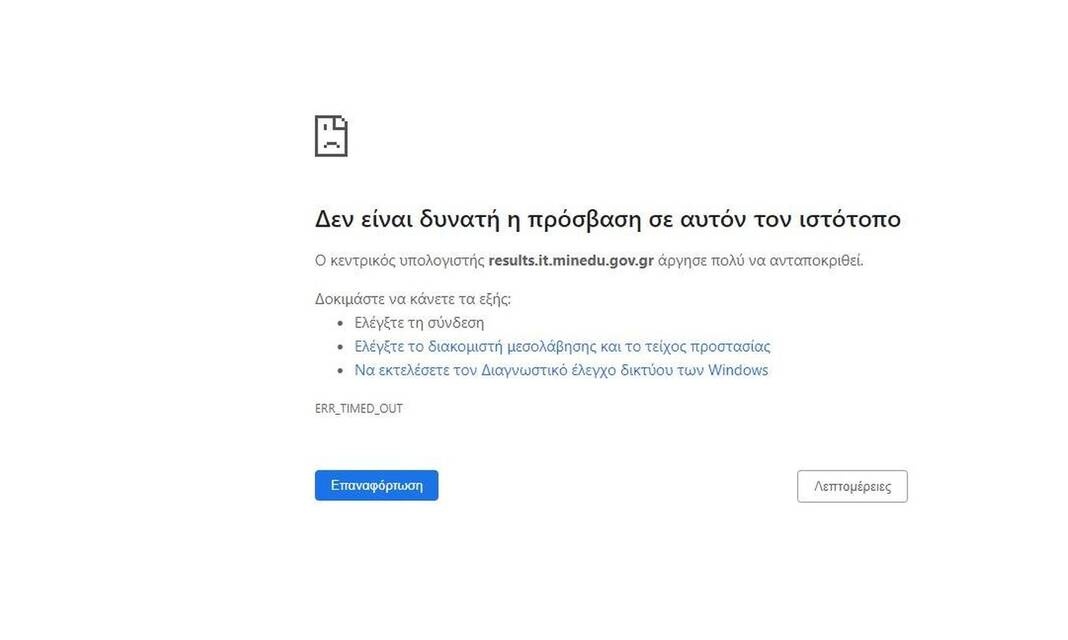Select the ERR_TIMED_OUT error code text
The image size is (1068, 640).
click(359, 409)
